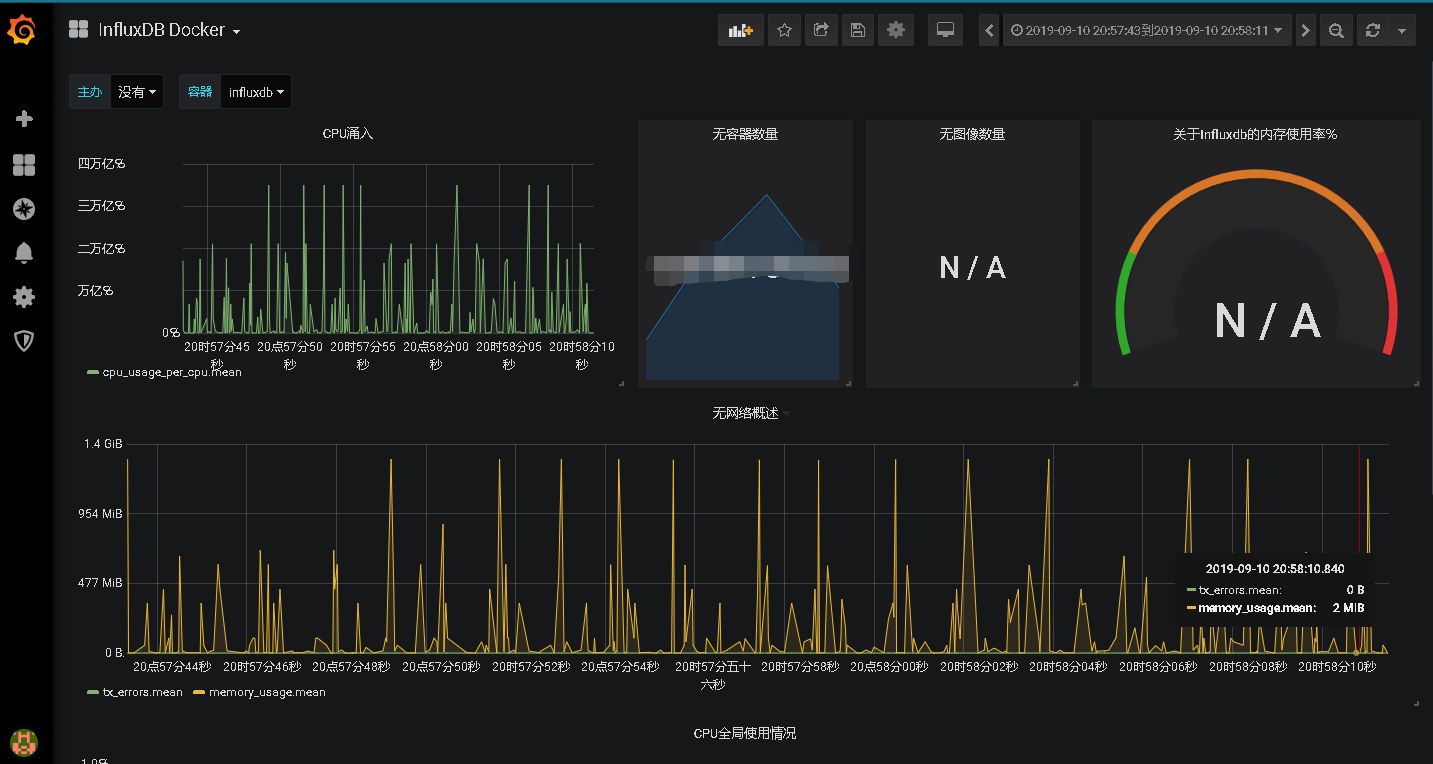Open the 主办 variable dropdown showing 没有
1433x764 pixels.
point(137,92)
